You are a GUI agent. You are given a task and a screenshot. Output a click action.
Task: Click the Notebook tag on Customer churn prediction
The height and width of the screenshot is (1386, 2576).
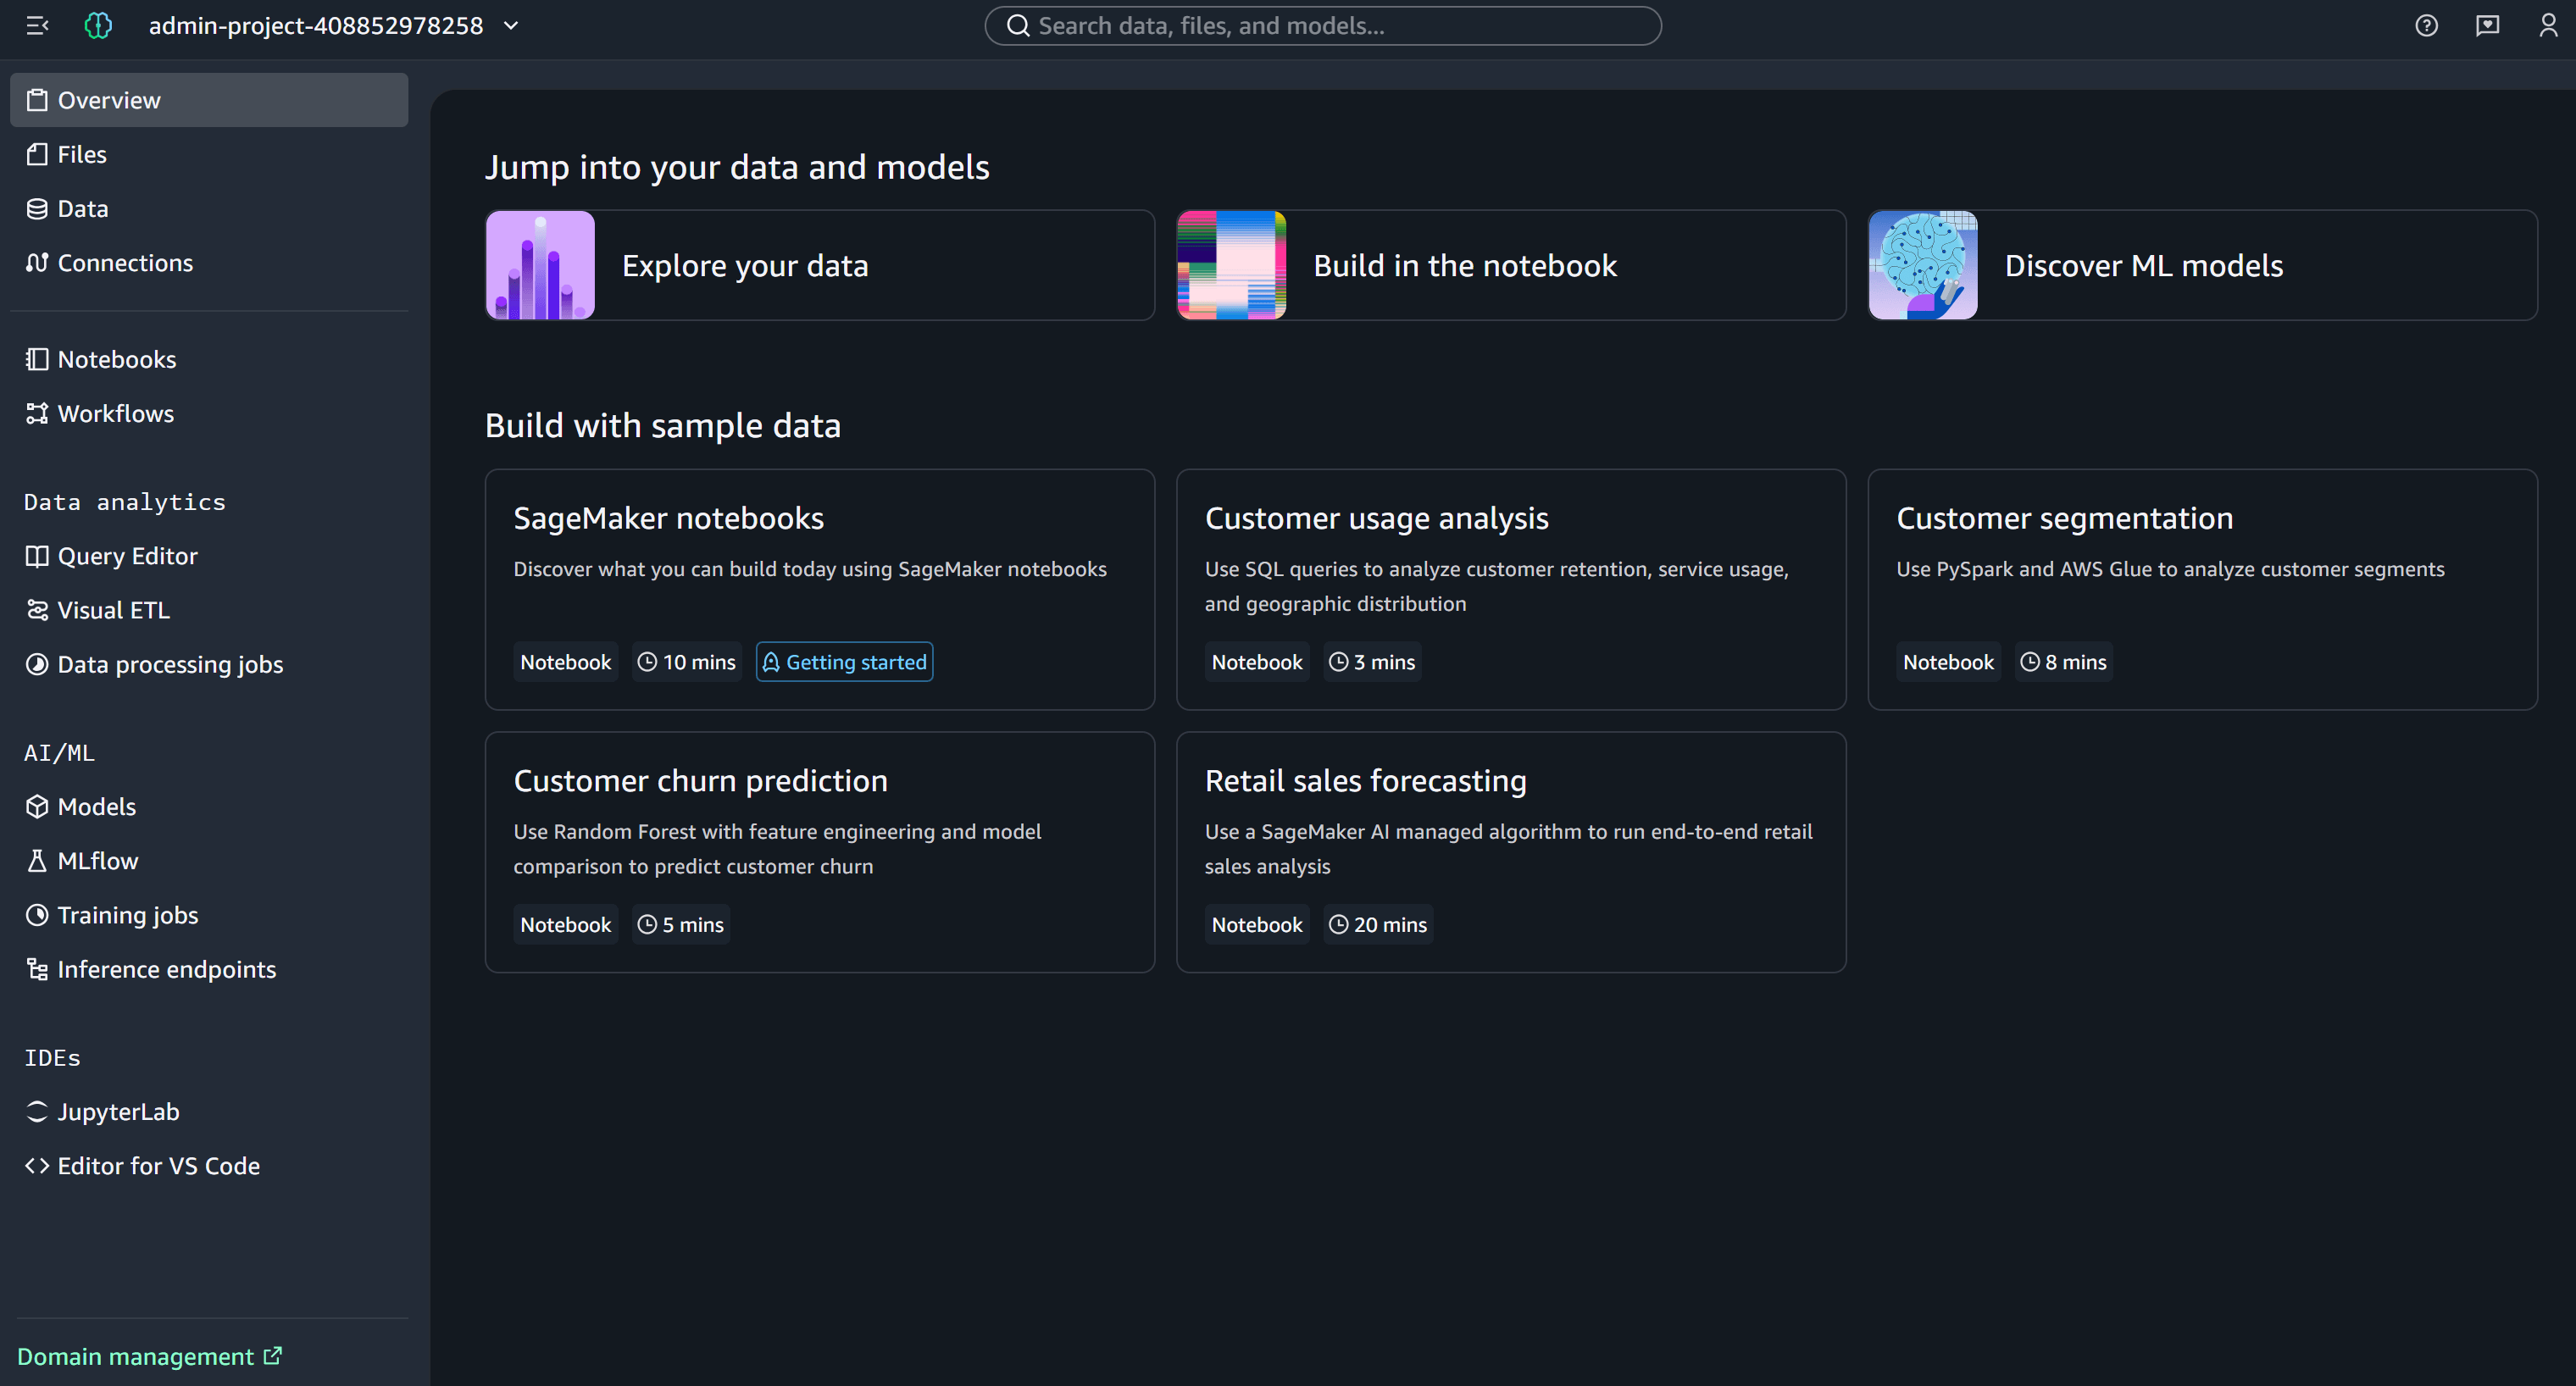(x=565, y=925)
